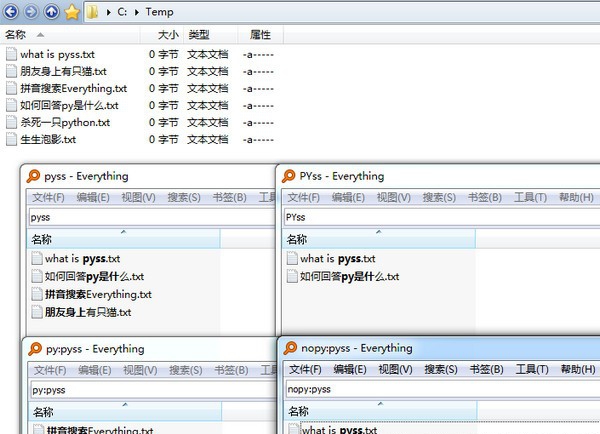Open 帮助(H) menu in nopy:pyss window

pos(578,369)
